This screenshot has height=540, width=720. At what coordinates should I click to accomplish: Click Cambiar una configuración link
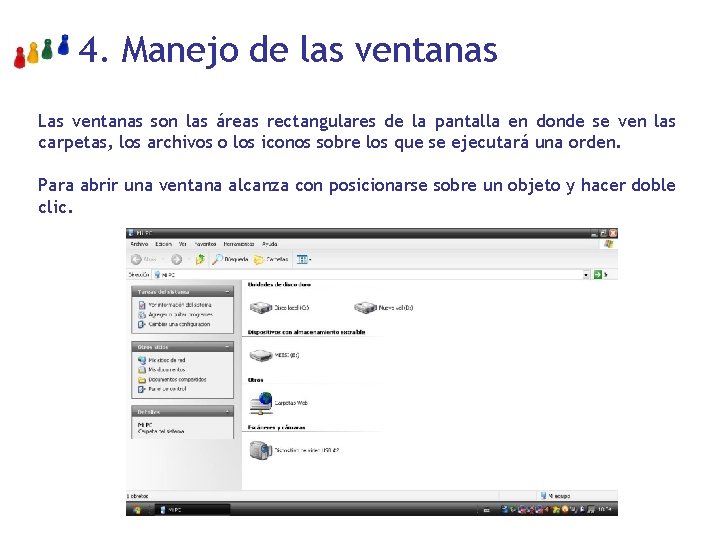pos(179,324)
